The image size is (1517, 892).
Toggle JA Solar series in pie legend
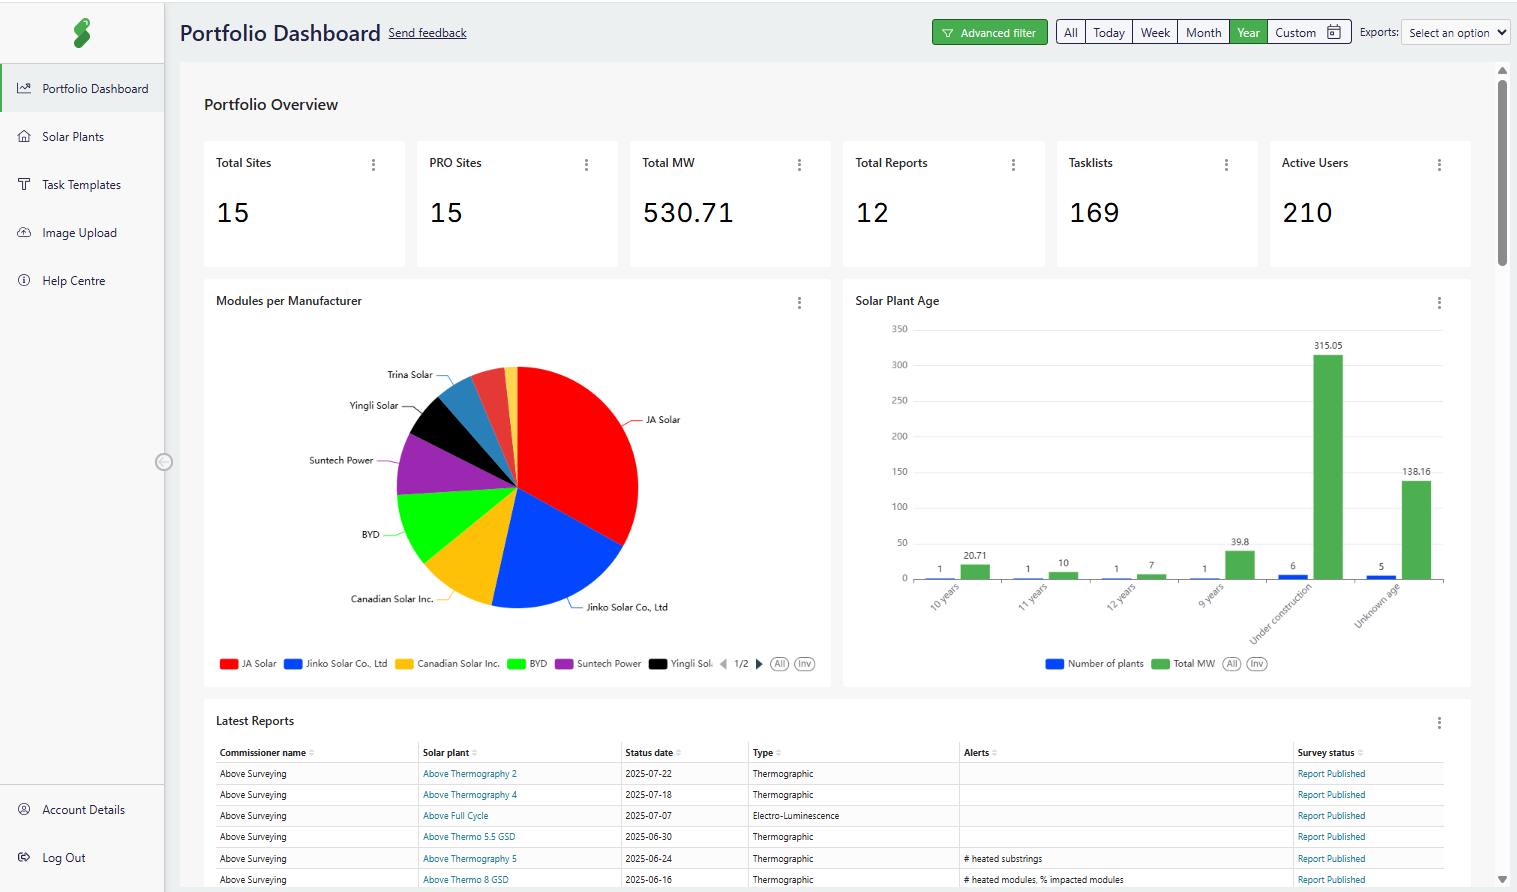(x=248, y=664)
